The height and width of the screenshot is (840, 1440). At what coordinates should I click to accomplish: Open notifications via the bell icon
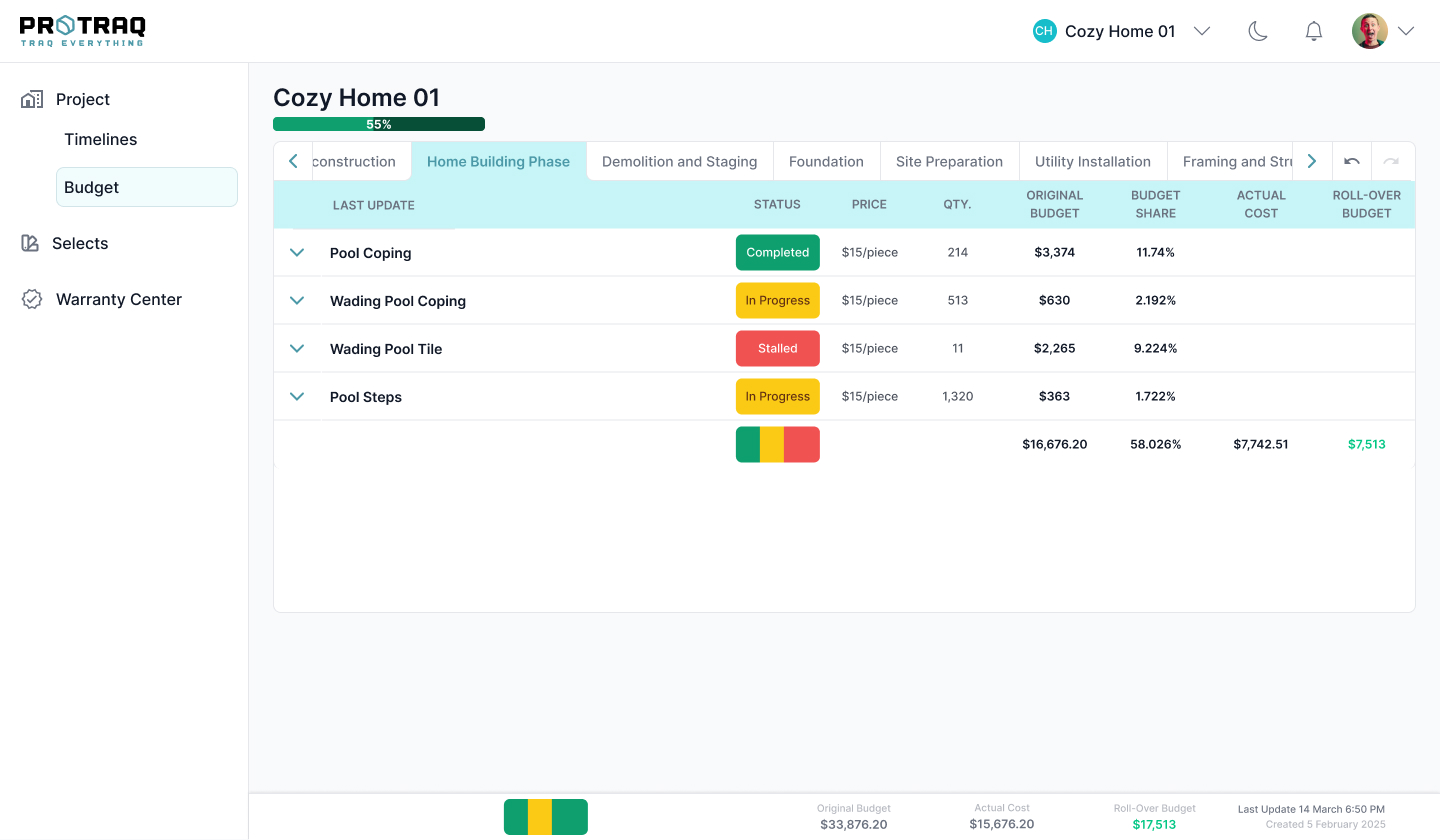coord(1314,31)
